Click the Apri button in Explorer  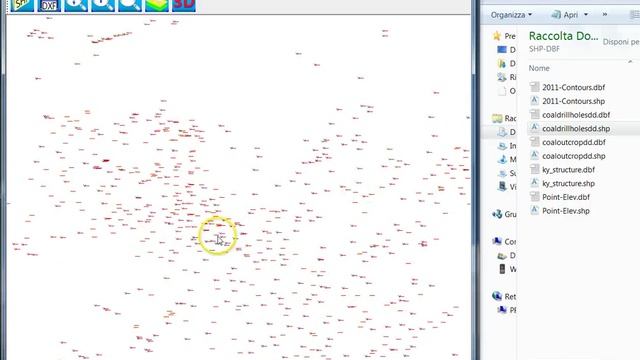point(565,15)
